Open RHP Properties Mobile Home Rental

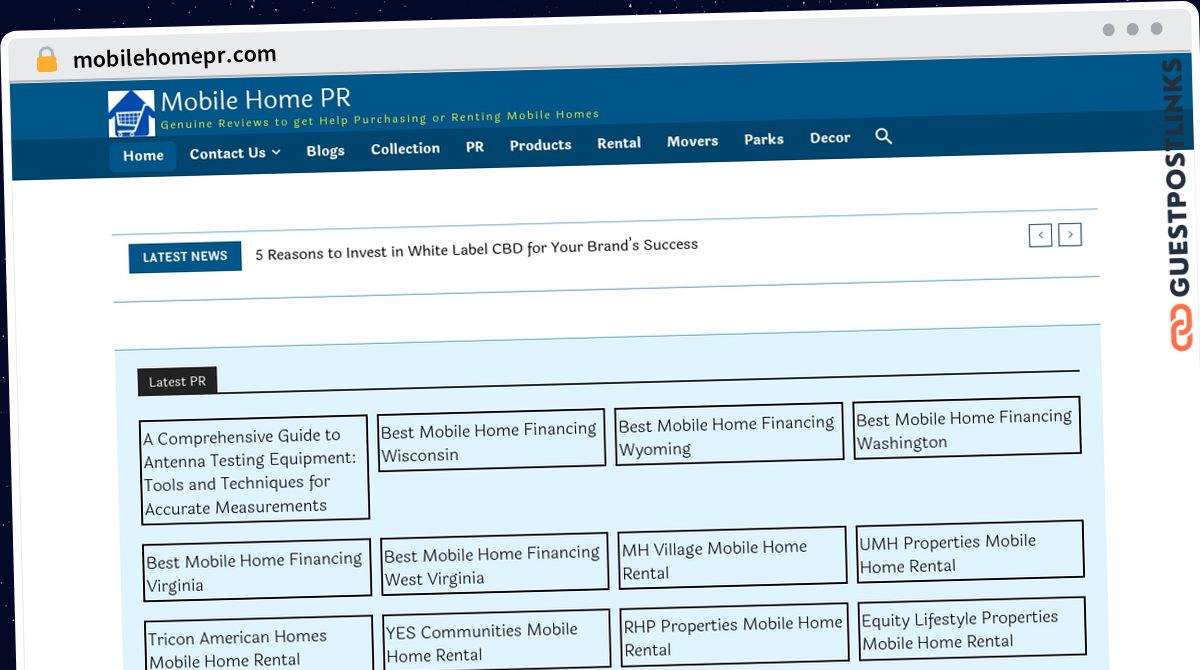click(734, 636)
